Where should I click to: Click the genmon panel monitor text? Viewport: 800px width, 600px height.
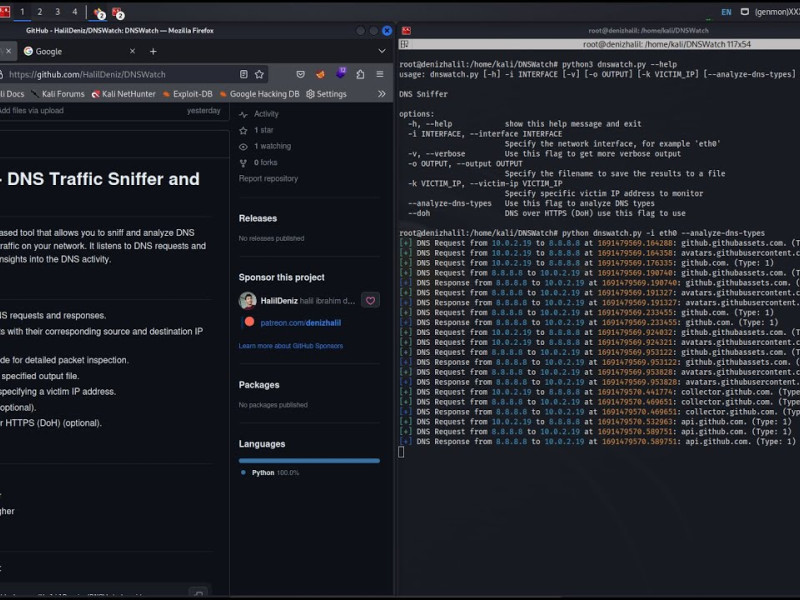tap(777, 12)
